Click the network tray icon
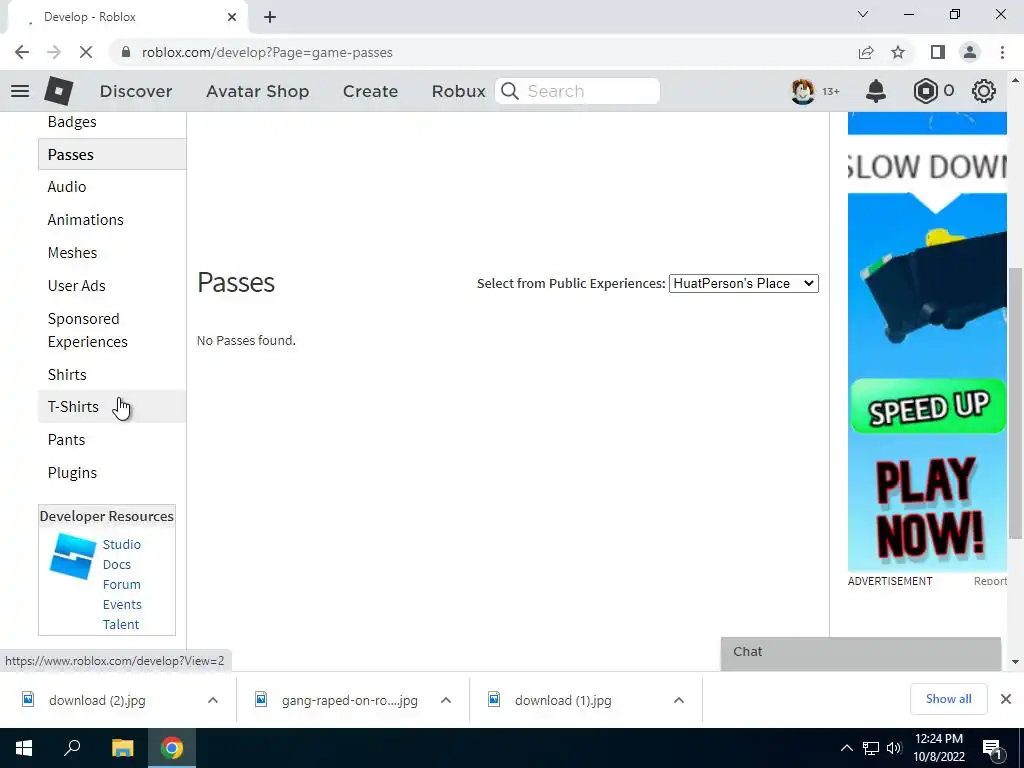Viewport: 1024px width, 768px height. pos(871,748)
